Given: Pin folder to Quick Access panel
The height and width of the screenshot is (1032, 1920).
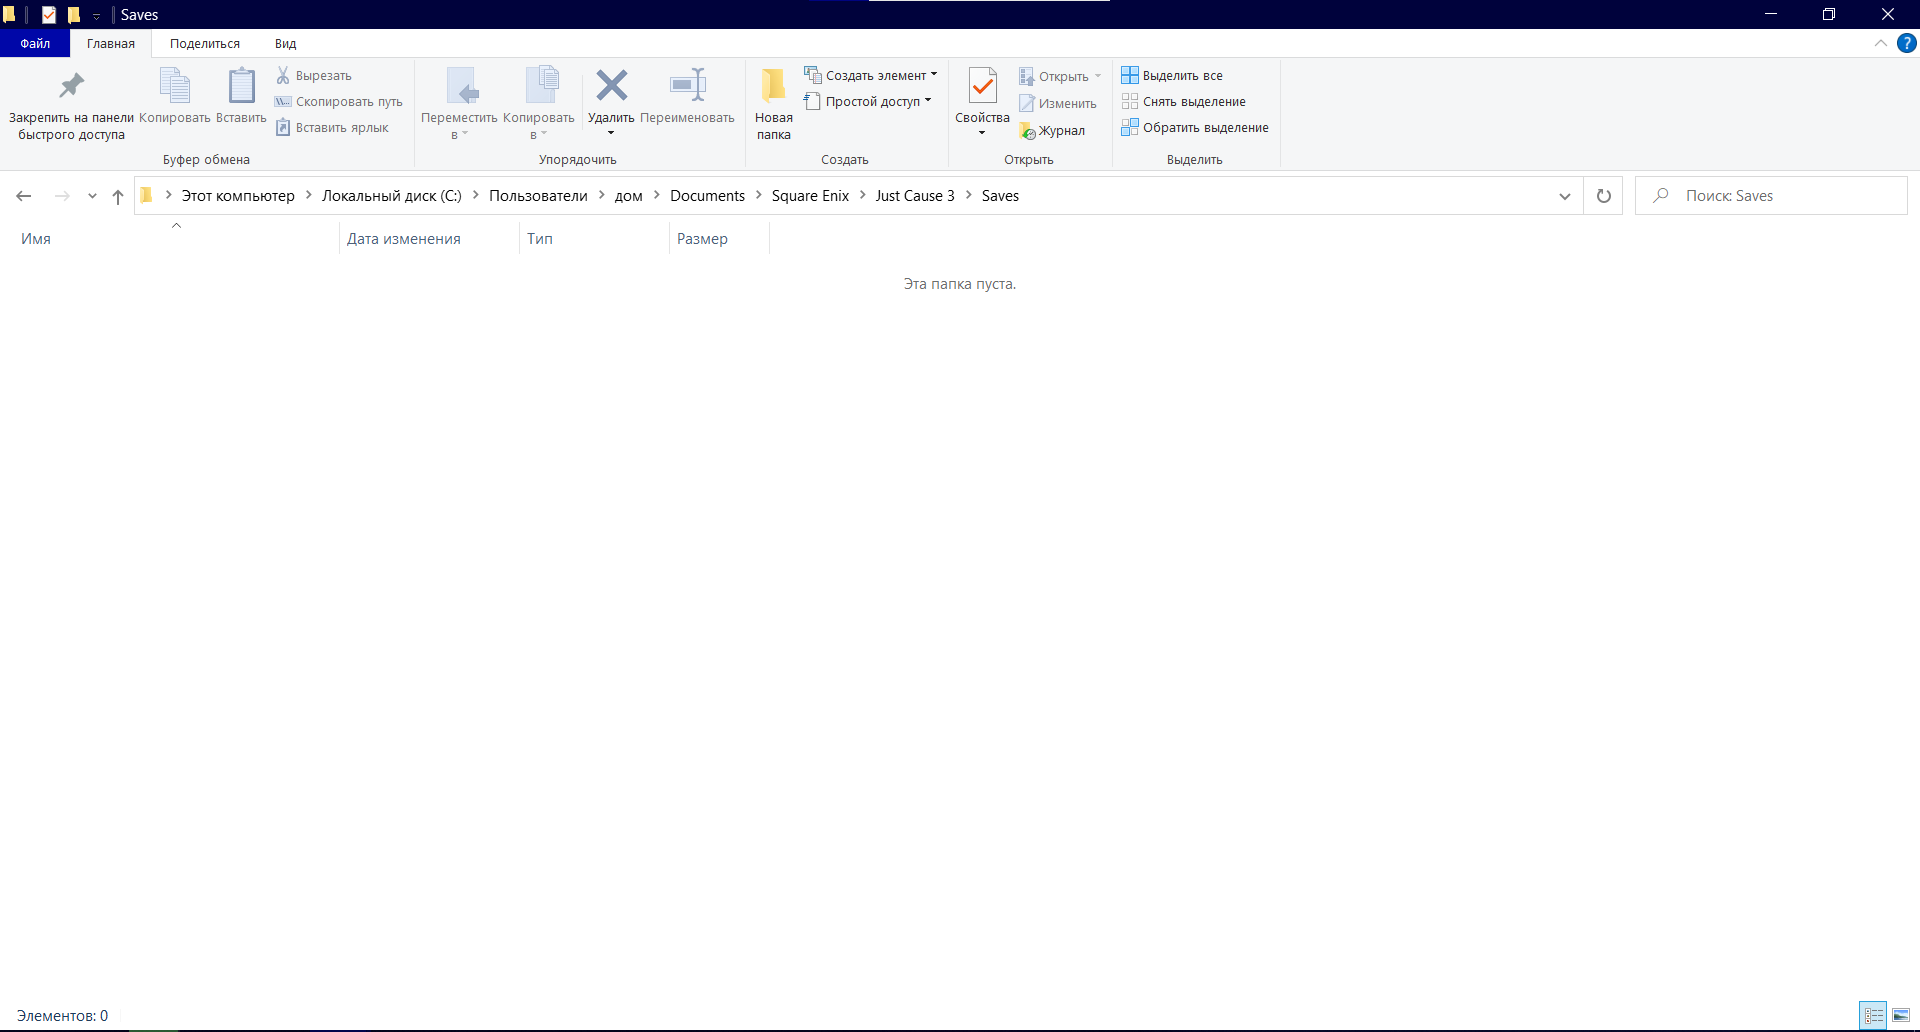Looking at the screenshot, I should pyautogui.click(x=71, y=104).
